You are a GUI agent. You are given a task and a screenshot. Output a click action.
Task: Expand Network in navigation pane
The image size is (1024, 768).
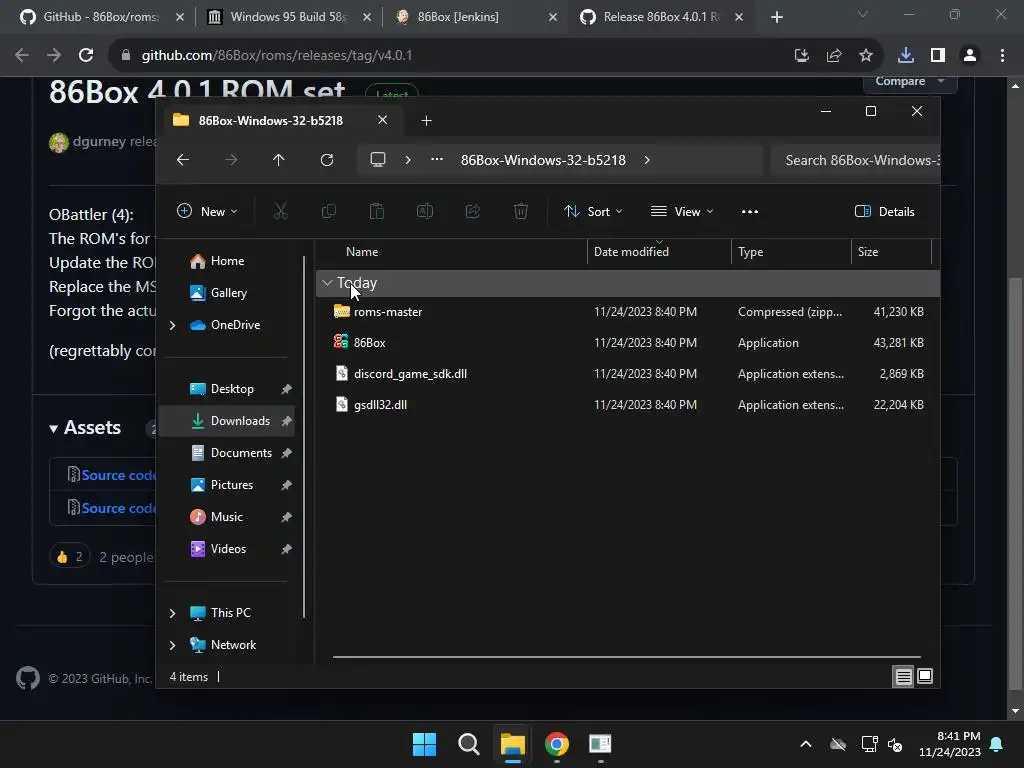(172, 645)
